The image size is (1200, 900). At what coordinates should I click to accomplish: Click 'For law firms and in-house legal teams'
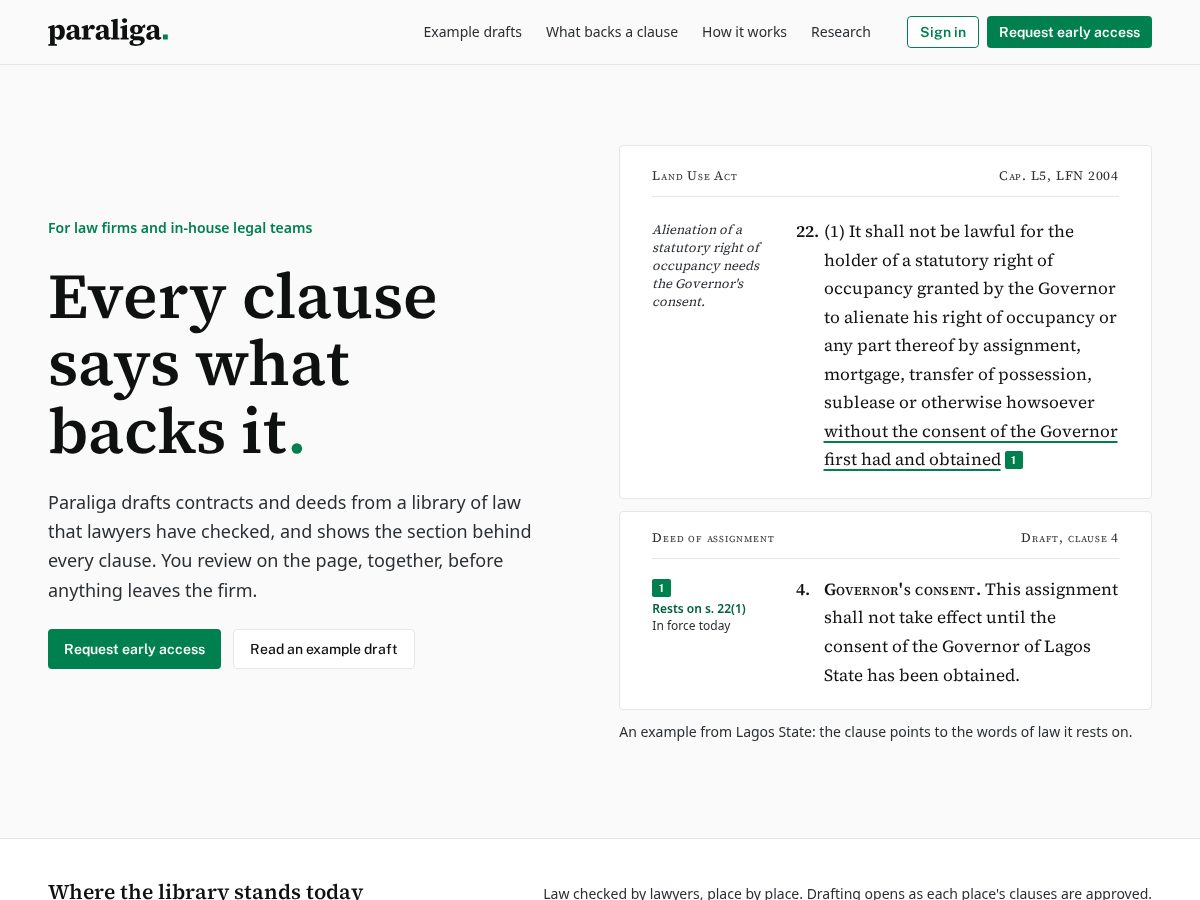click(x=180, y=228)
